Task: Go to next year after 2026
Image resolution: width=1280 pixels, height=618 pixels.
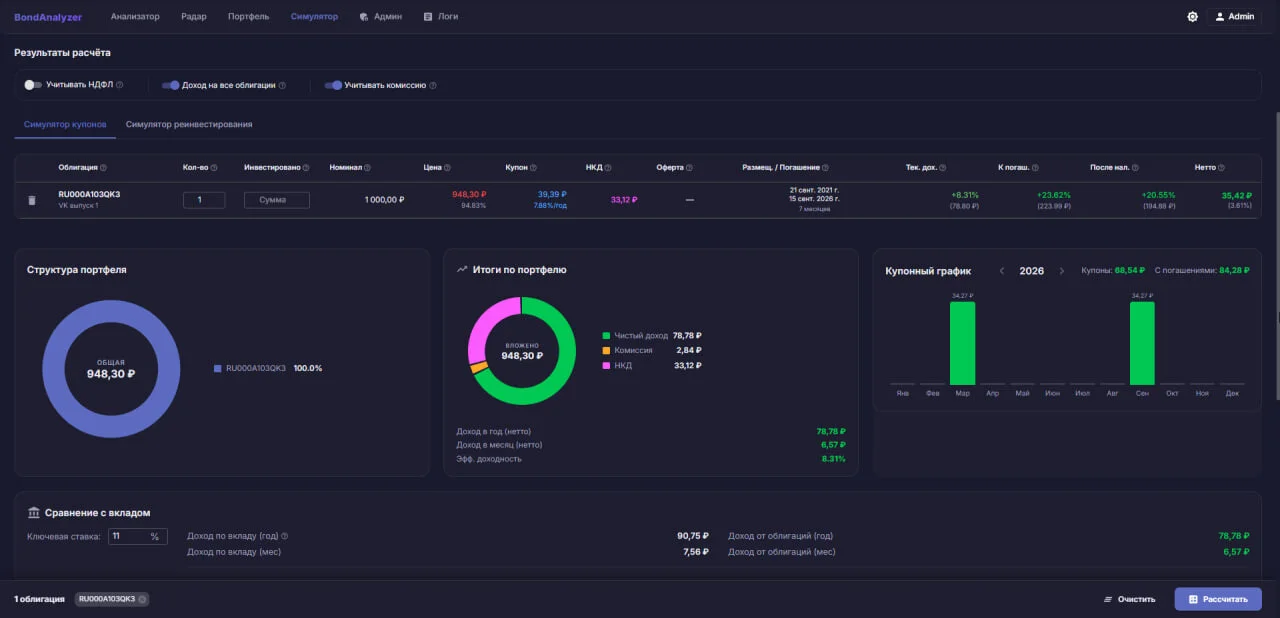Action: click(1062, 271)
